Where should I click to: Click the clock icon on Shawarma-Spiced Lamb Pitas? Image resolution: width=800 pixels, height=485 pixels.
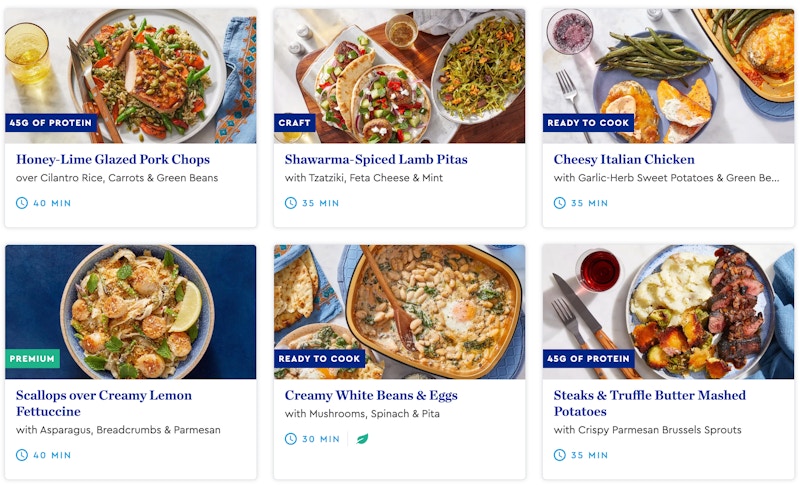290,203
